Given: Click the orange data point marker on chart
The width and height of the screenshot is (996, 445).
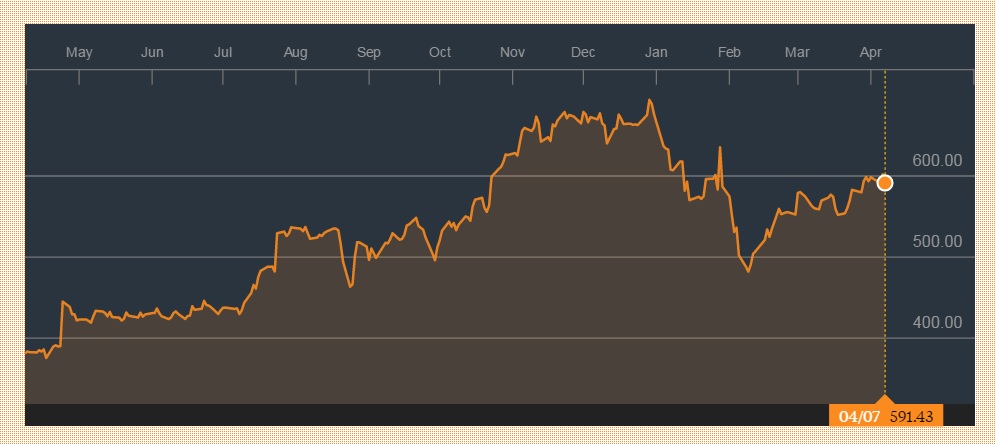Looking at the screenshot, I should [884, 183].
